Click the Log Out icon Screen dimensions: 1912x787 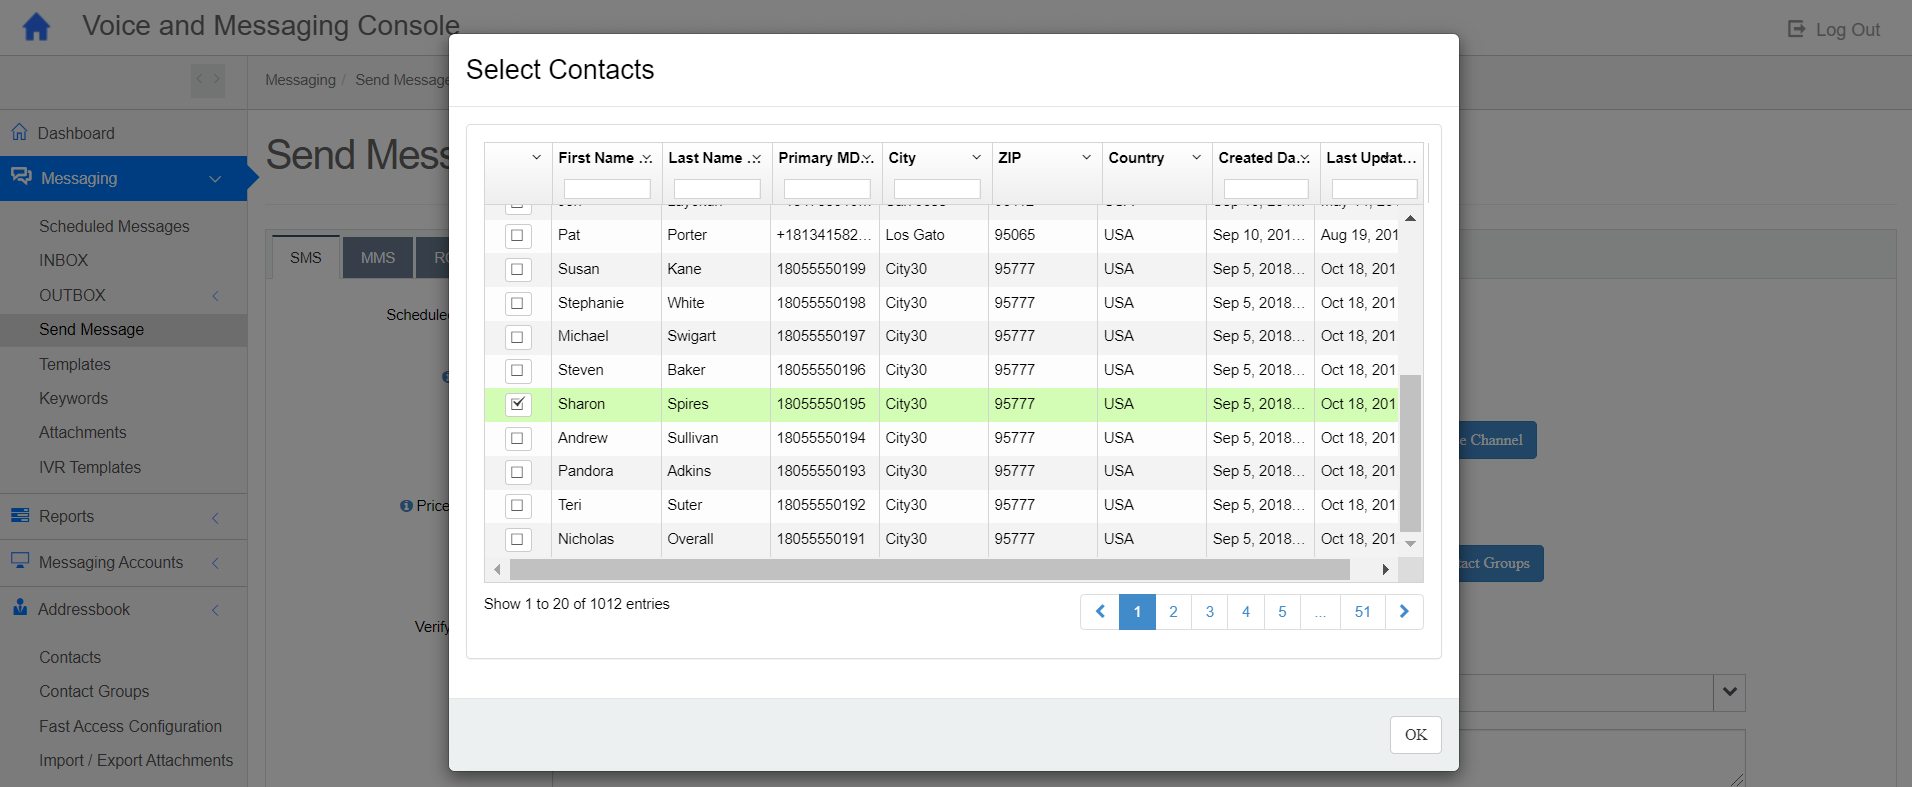pos(1796,29)
